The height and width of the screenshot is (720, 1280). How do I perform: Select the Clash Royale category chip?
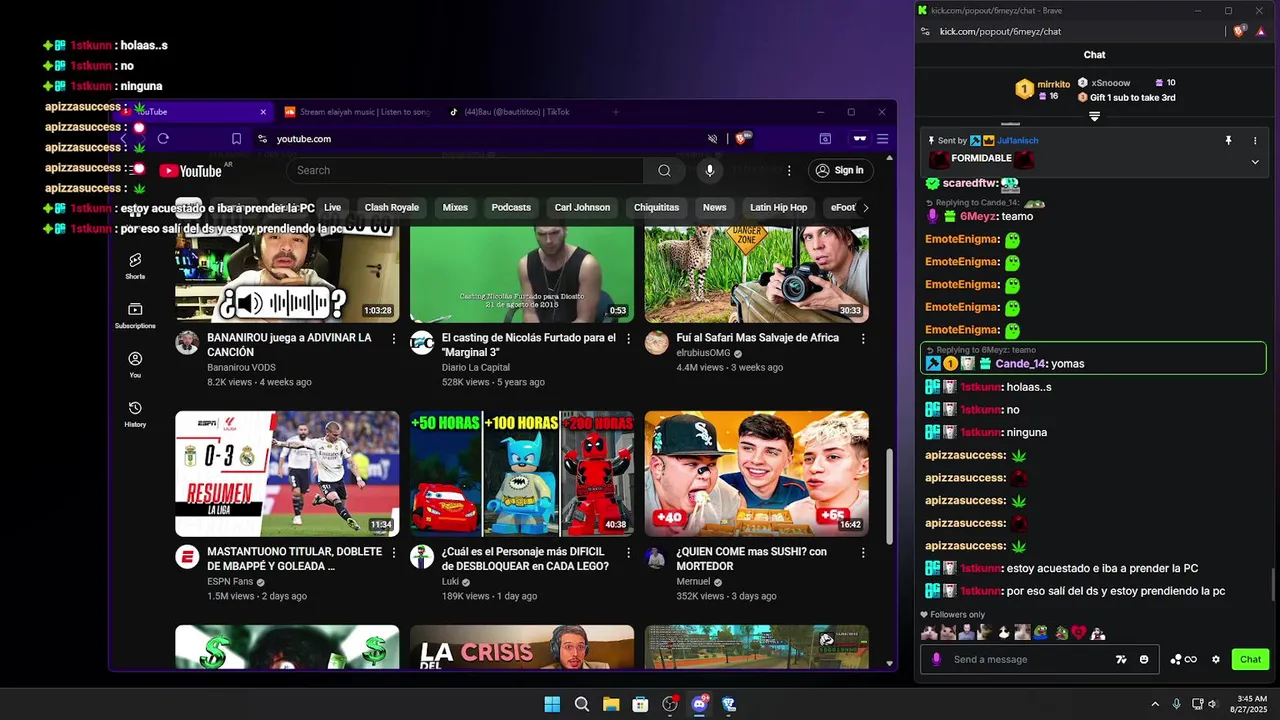click(x=392, y=207)
